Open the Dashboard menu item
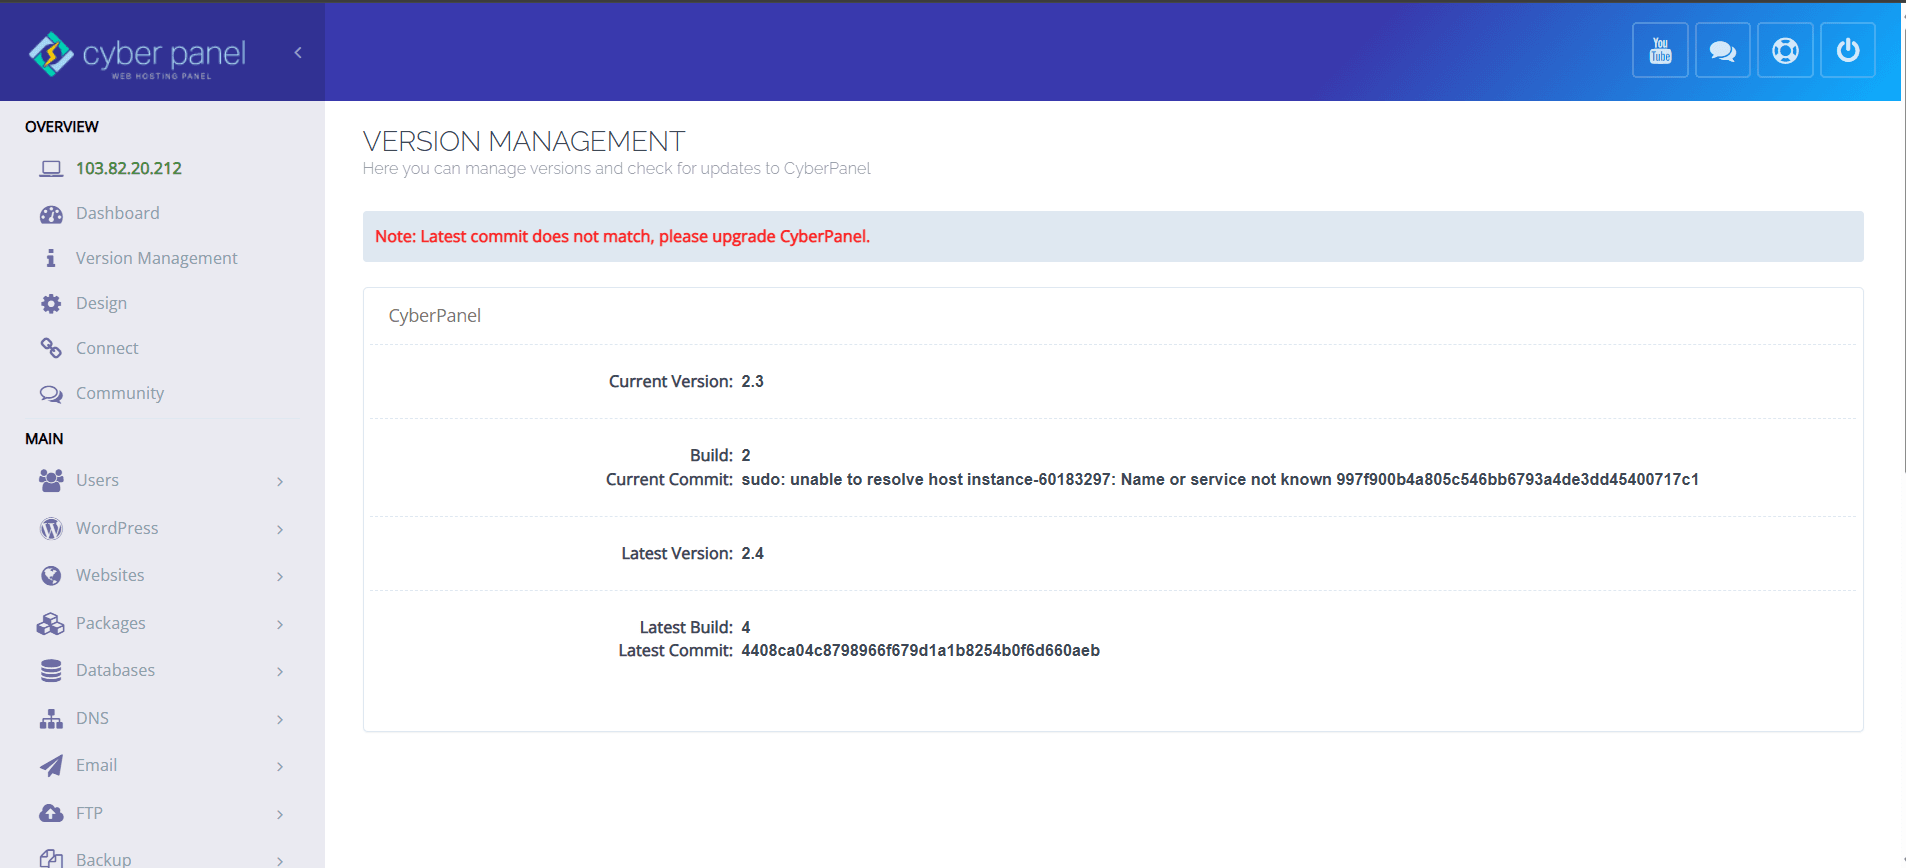Image resolution: width=1906 pixels, height=868 pixels. [117, 213]
